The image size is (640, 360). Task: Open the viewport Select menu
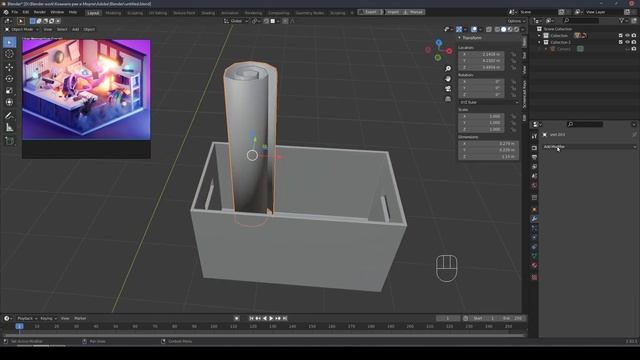[x=62, y=29]
